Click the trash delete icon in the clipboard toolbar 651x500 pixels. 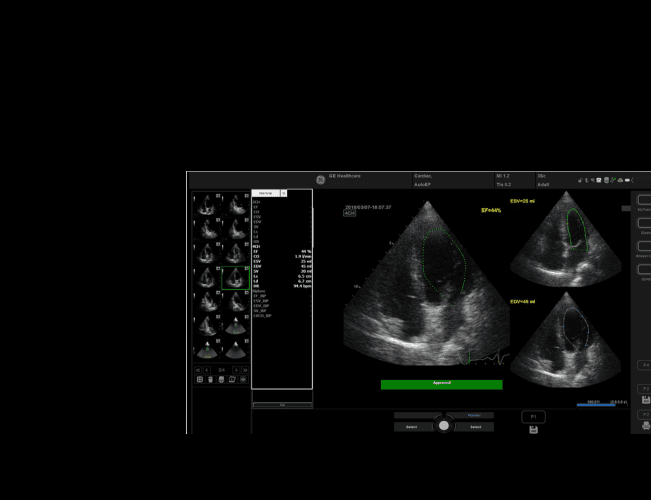(210, 380)
